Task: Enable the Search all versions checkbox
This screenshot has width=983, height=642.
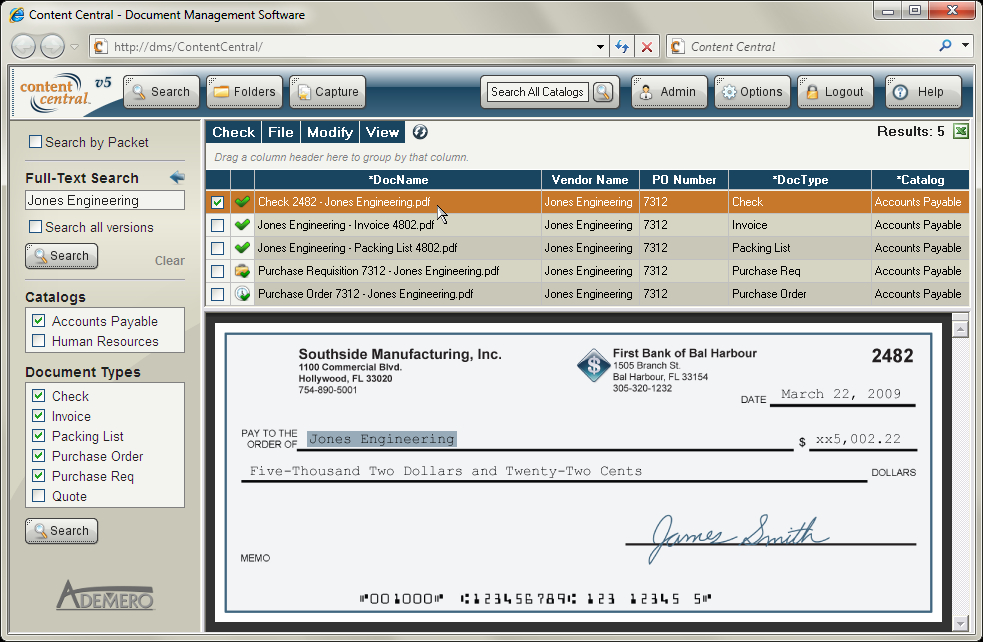Action: (36, 227)
